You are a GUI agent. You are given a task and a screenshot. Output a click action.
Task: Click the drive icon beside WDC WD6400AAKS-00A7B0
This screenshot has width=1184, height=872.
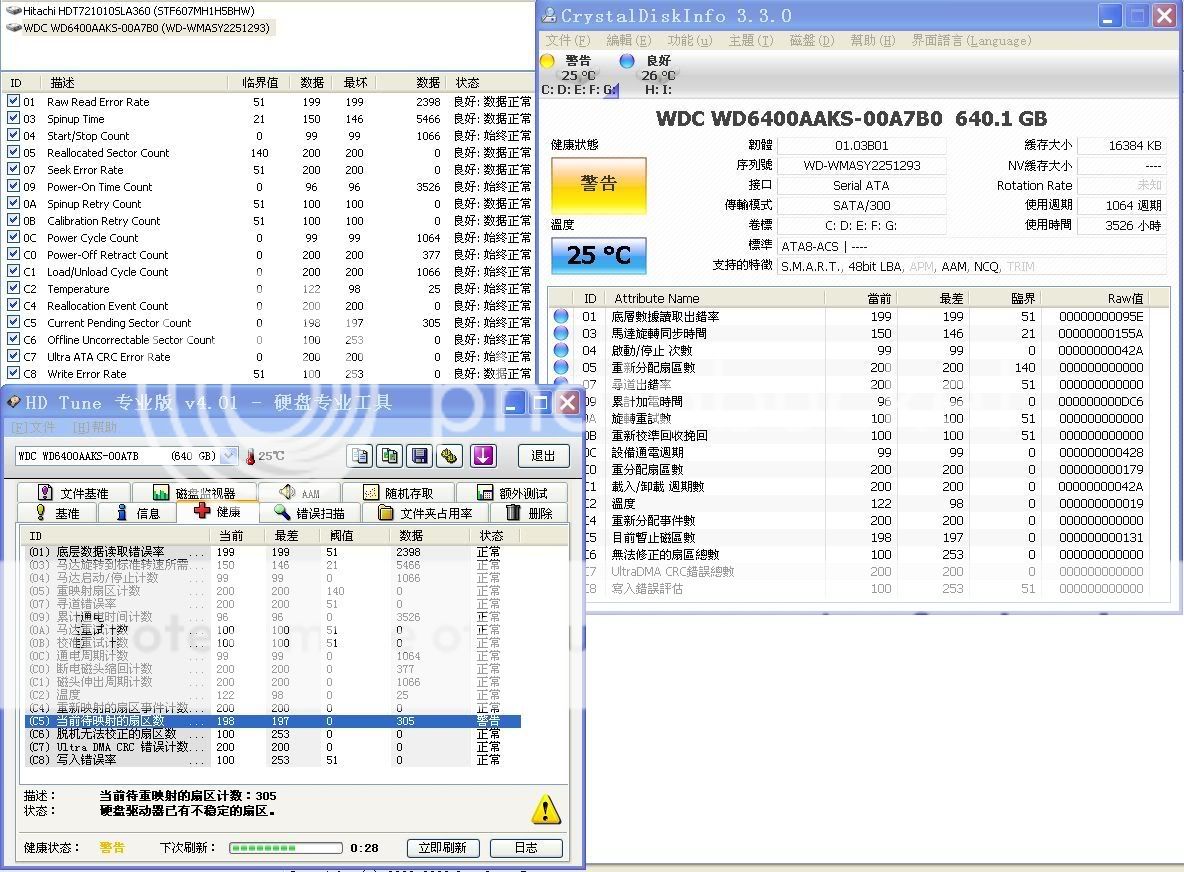(14, 27)
